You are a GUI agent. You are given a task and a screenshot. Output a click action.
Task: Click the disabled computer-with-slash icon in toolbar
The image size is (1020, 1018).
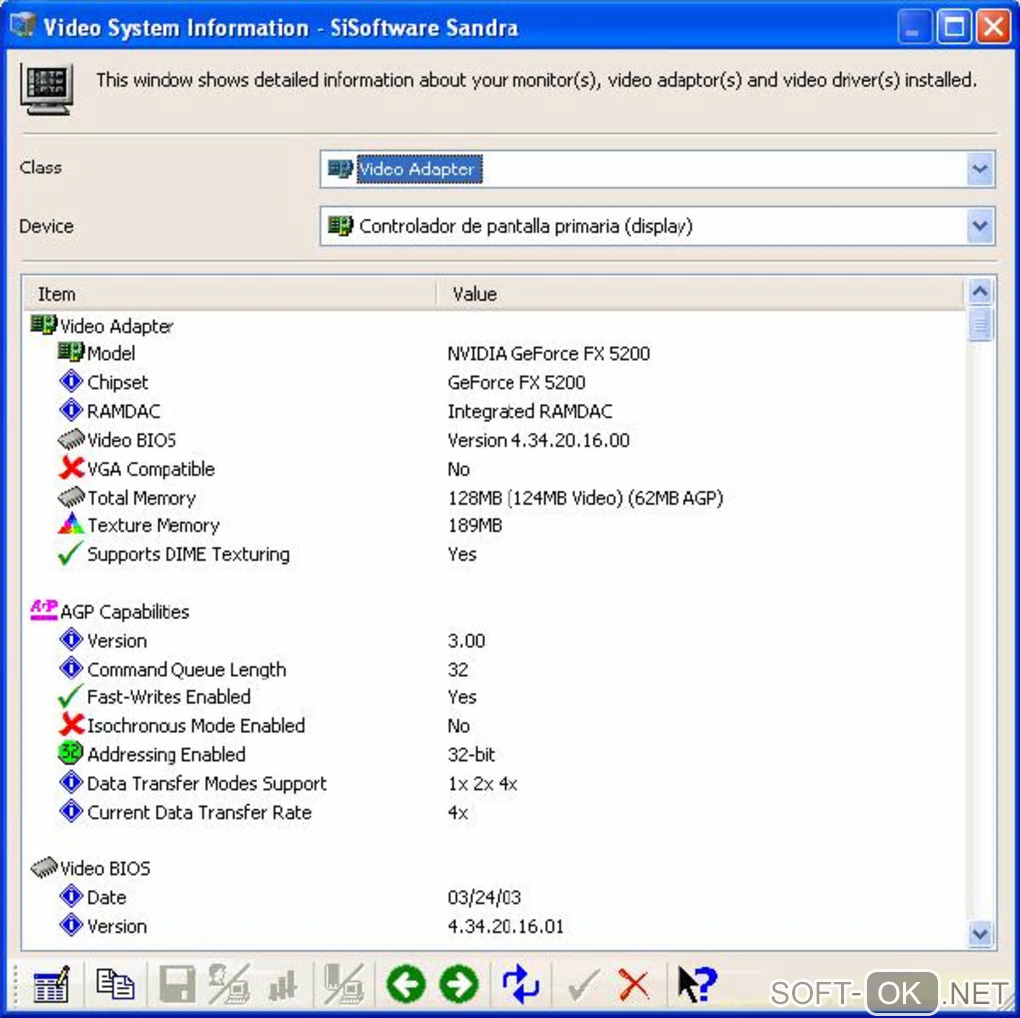[x=344, y=984]
